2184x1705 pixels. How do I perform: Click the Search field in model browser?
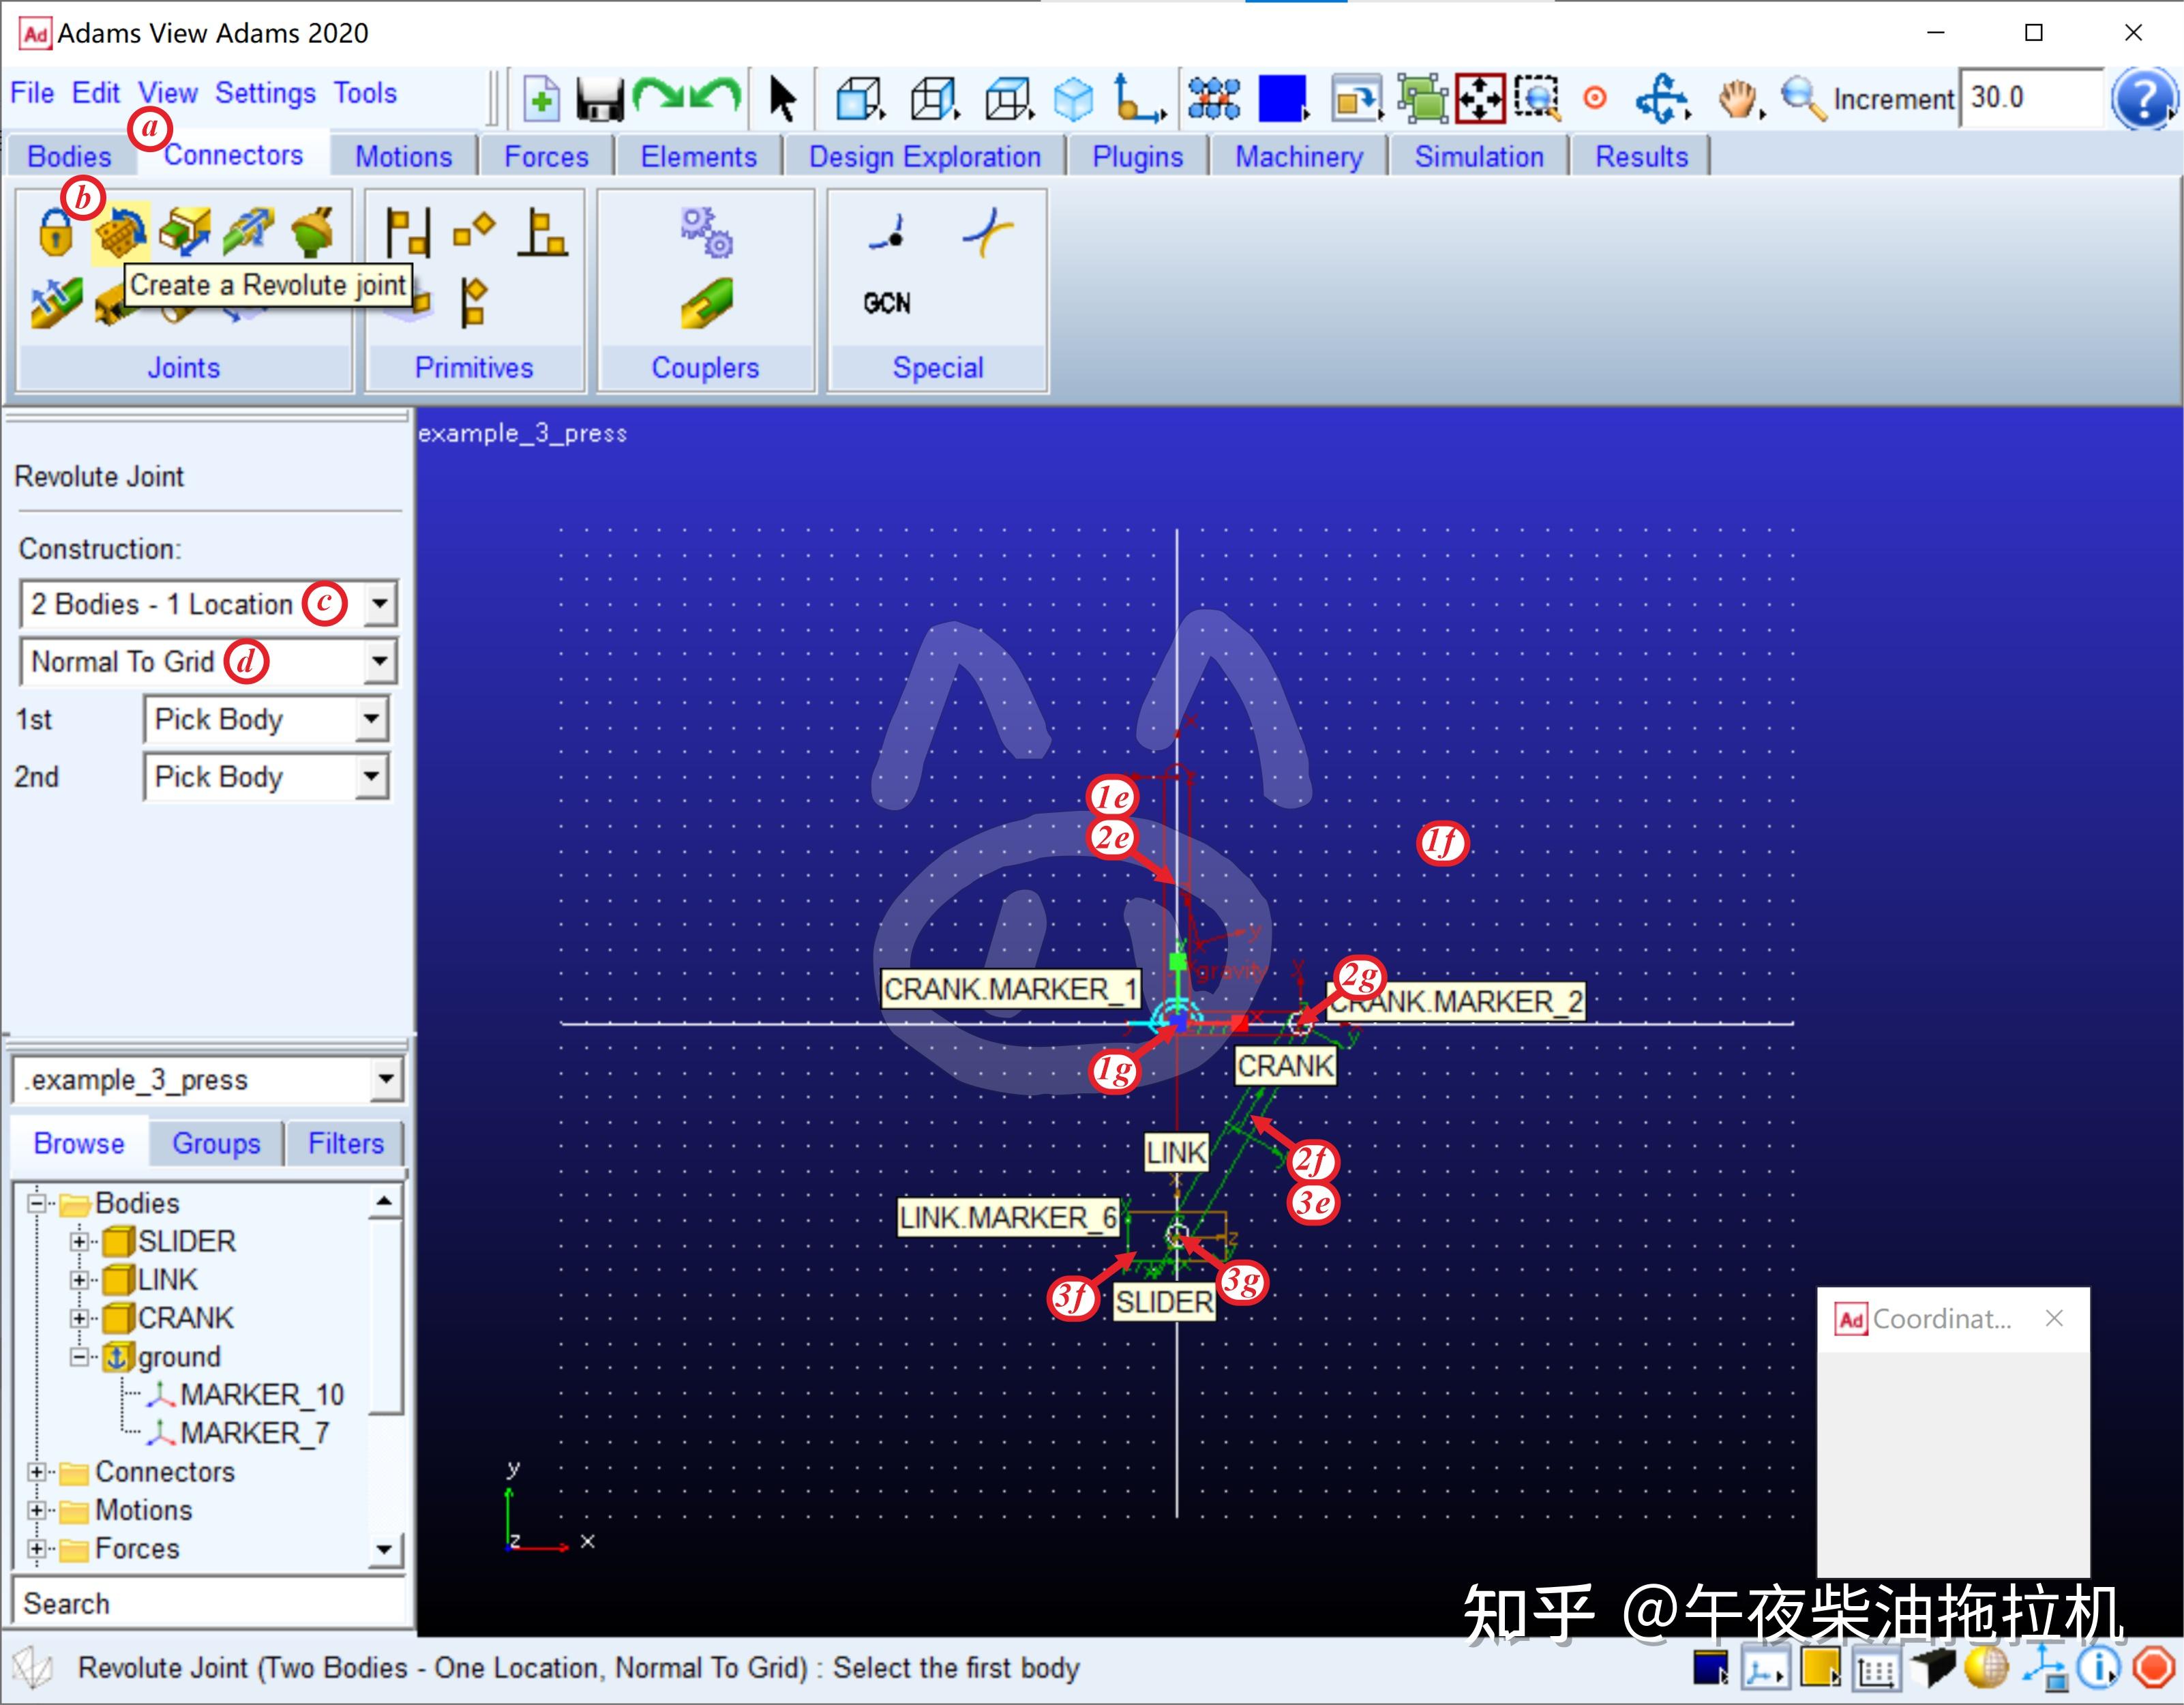click(x=209, y=1603)
